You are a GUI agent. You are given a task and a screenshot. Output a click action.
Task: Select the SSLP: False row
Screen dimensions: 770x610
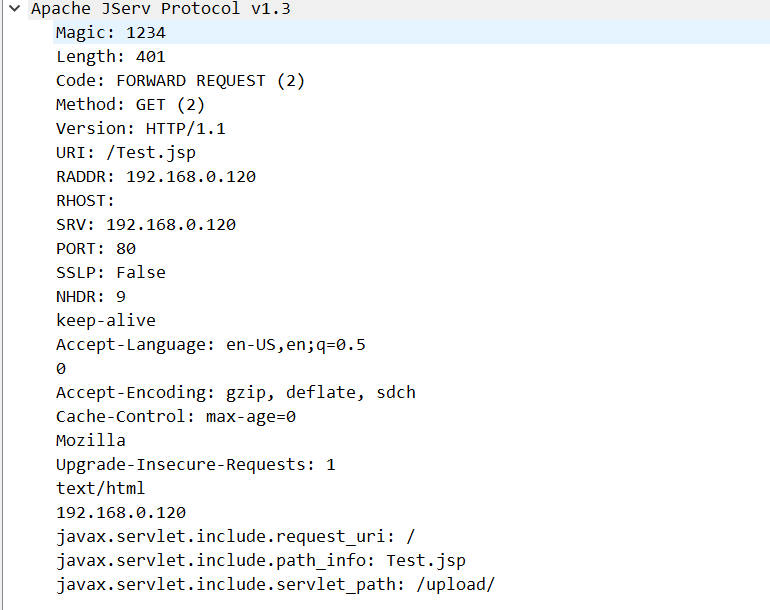coord(110,273)
